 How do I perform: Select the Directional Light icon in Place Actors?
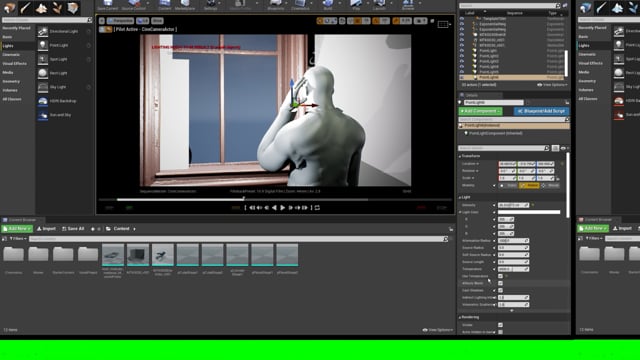pyautogui.click(x=42, y=31)
